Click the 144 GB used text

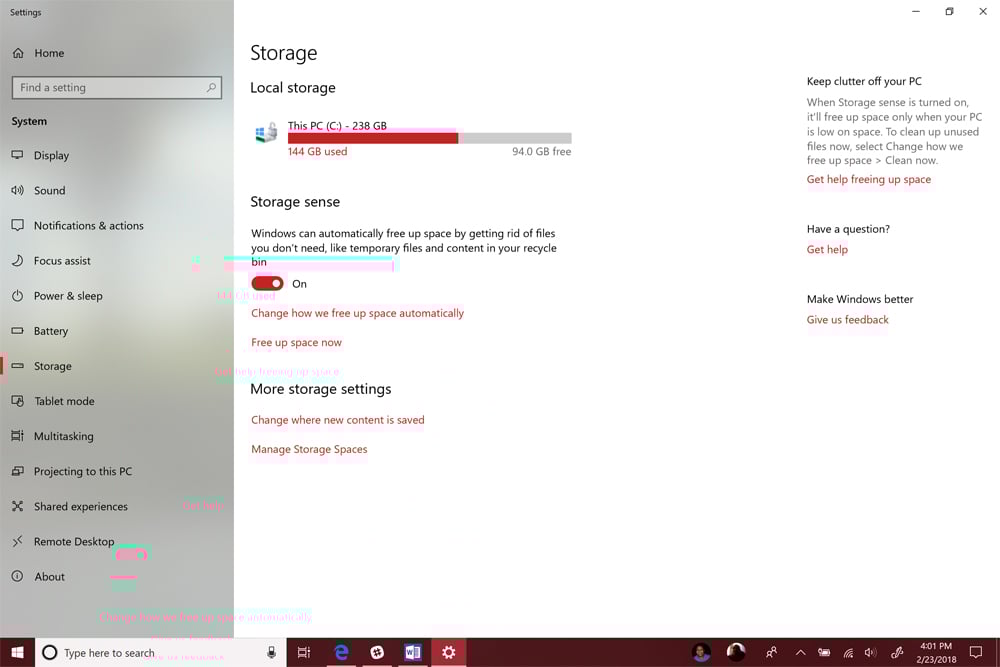pos(318,152)
